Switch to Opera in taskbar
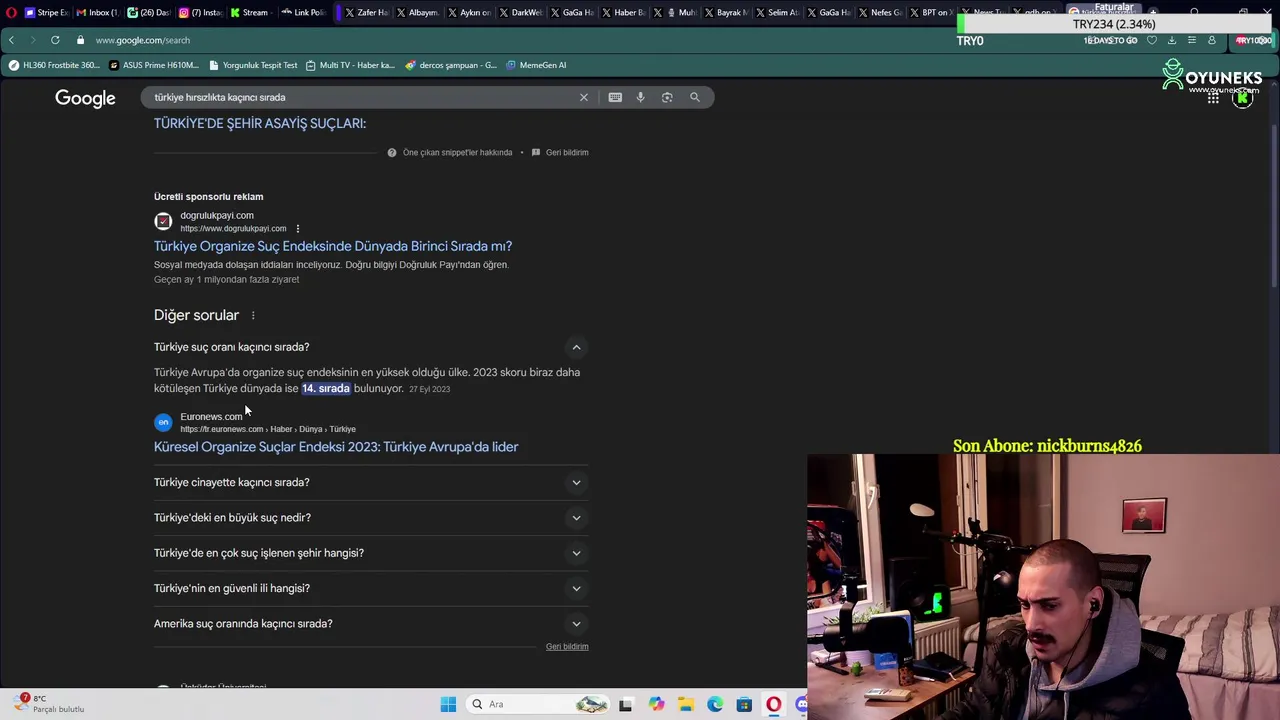This screenshot has height=720, width=1280. click(x=774, y=704)
